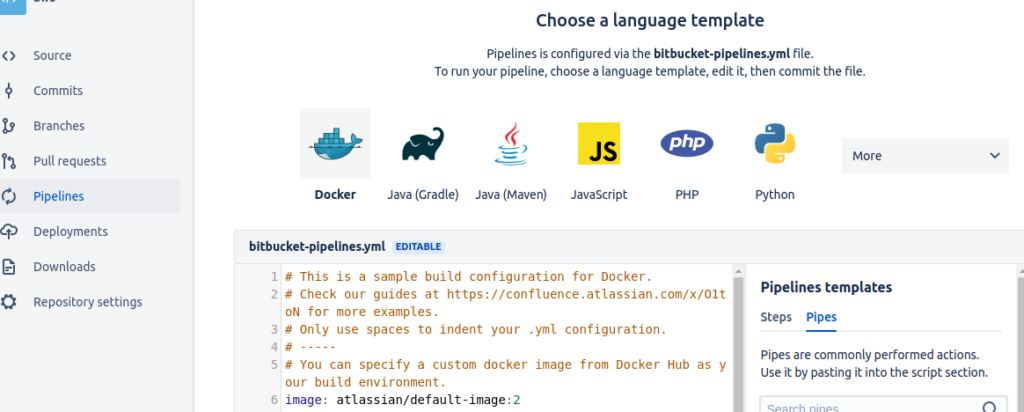This screenshot has height=412, width=1024.
Task: Open Pipelines in the sidebar
Action: [x=58, y=196]
